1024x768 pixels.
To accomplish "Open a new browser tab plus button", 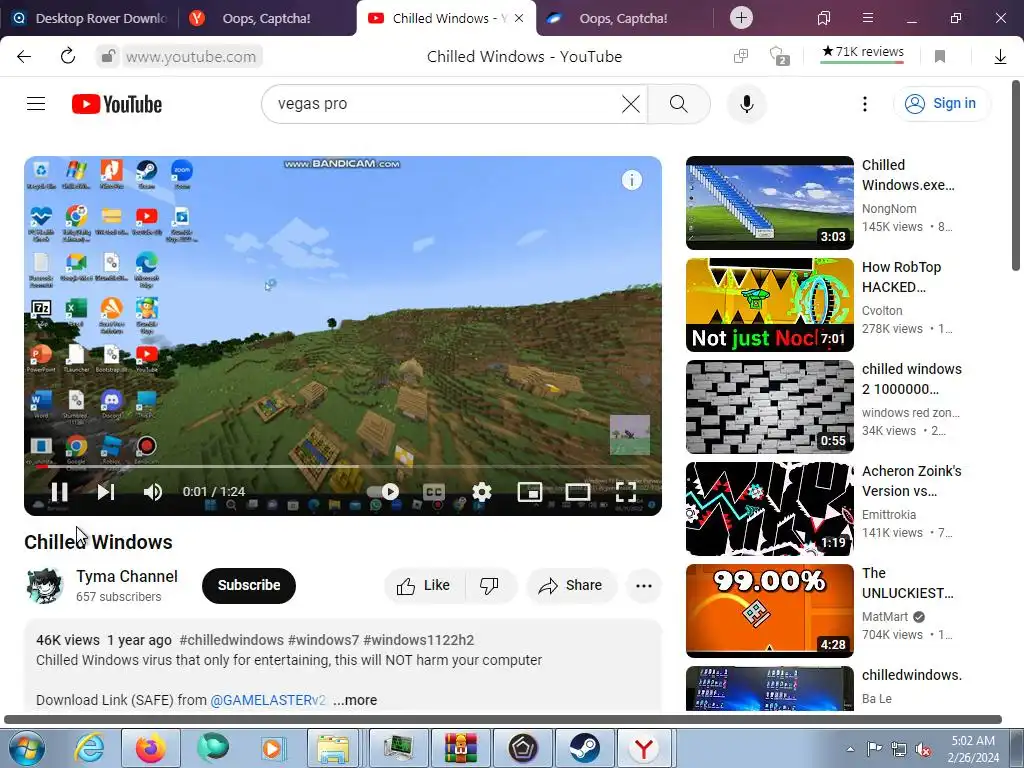I will coord(741,18).
